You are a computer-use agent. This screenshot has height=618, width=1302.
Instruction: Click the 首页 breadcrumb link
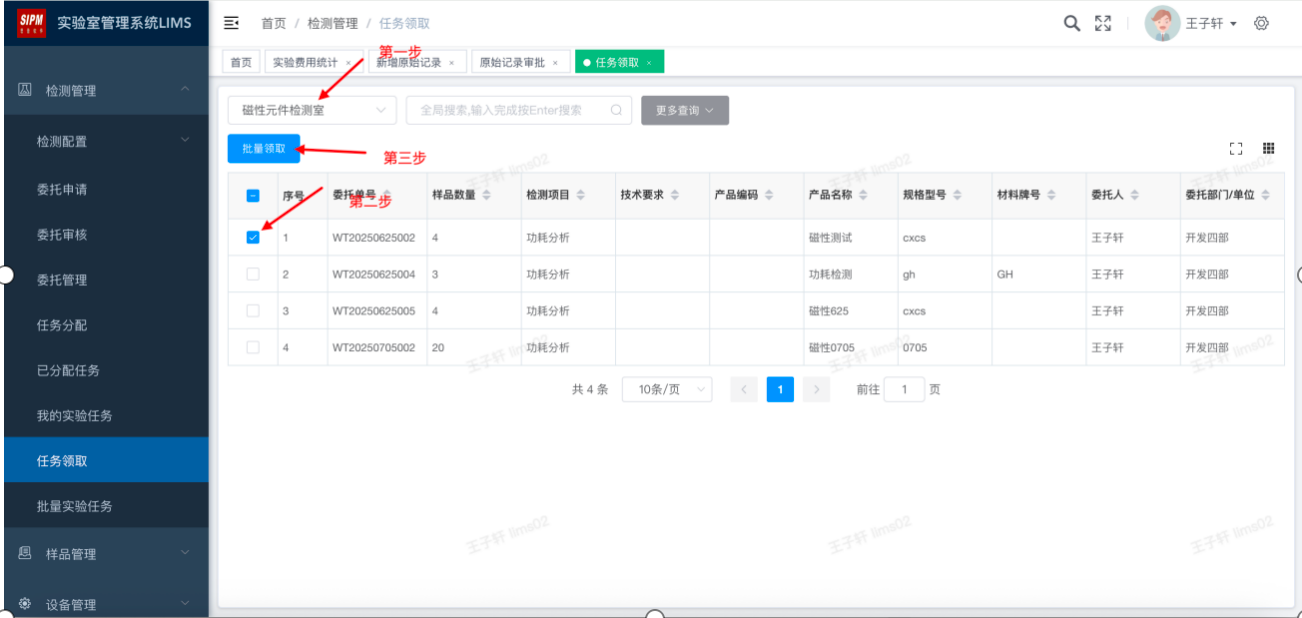(x=273, y=23)
